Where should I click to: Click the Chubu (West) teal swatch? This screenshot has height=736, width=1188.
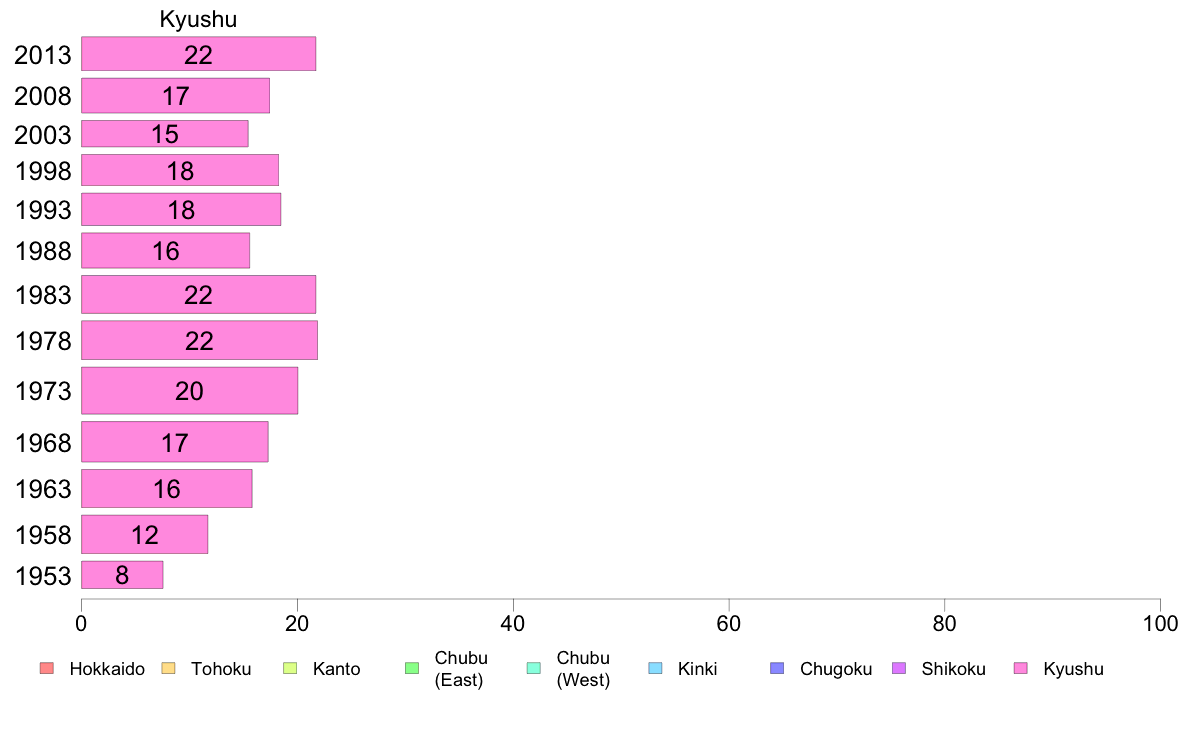[x=534, y=669]
